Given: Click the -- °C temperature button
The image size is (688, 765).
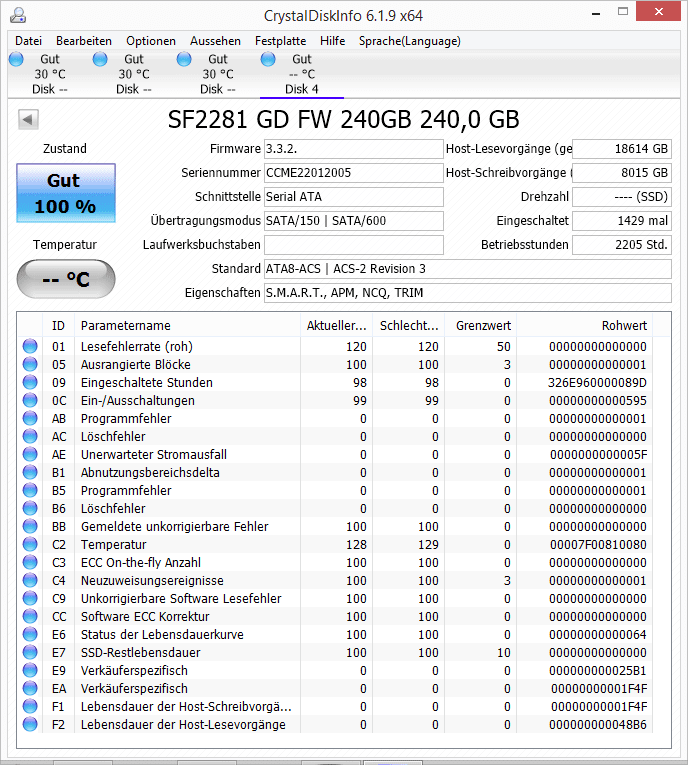Looking at the screenshot, I should tap(66, 279).
